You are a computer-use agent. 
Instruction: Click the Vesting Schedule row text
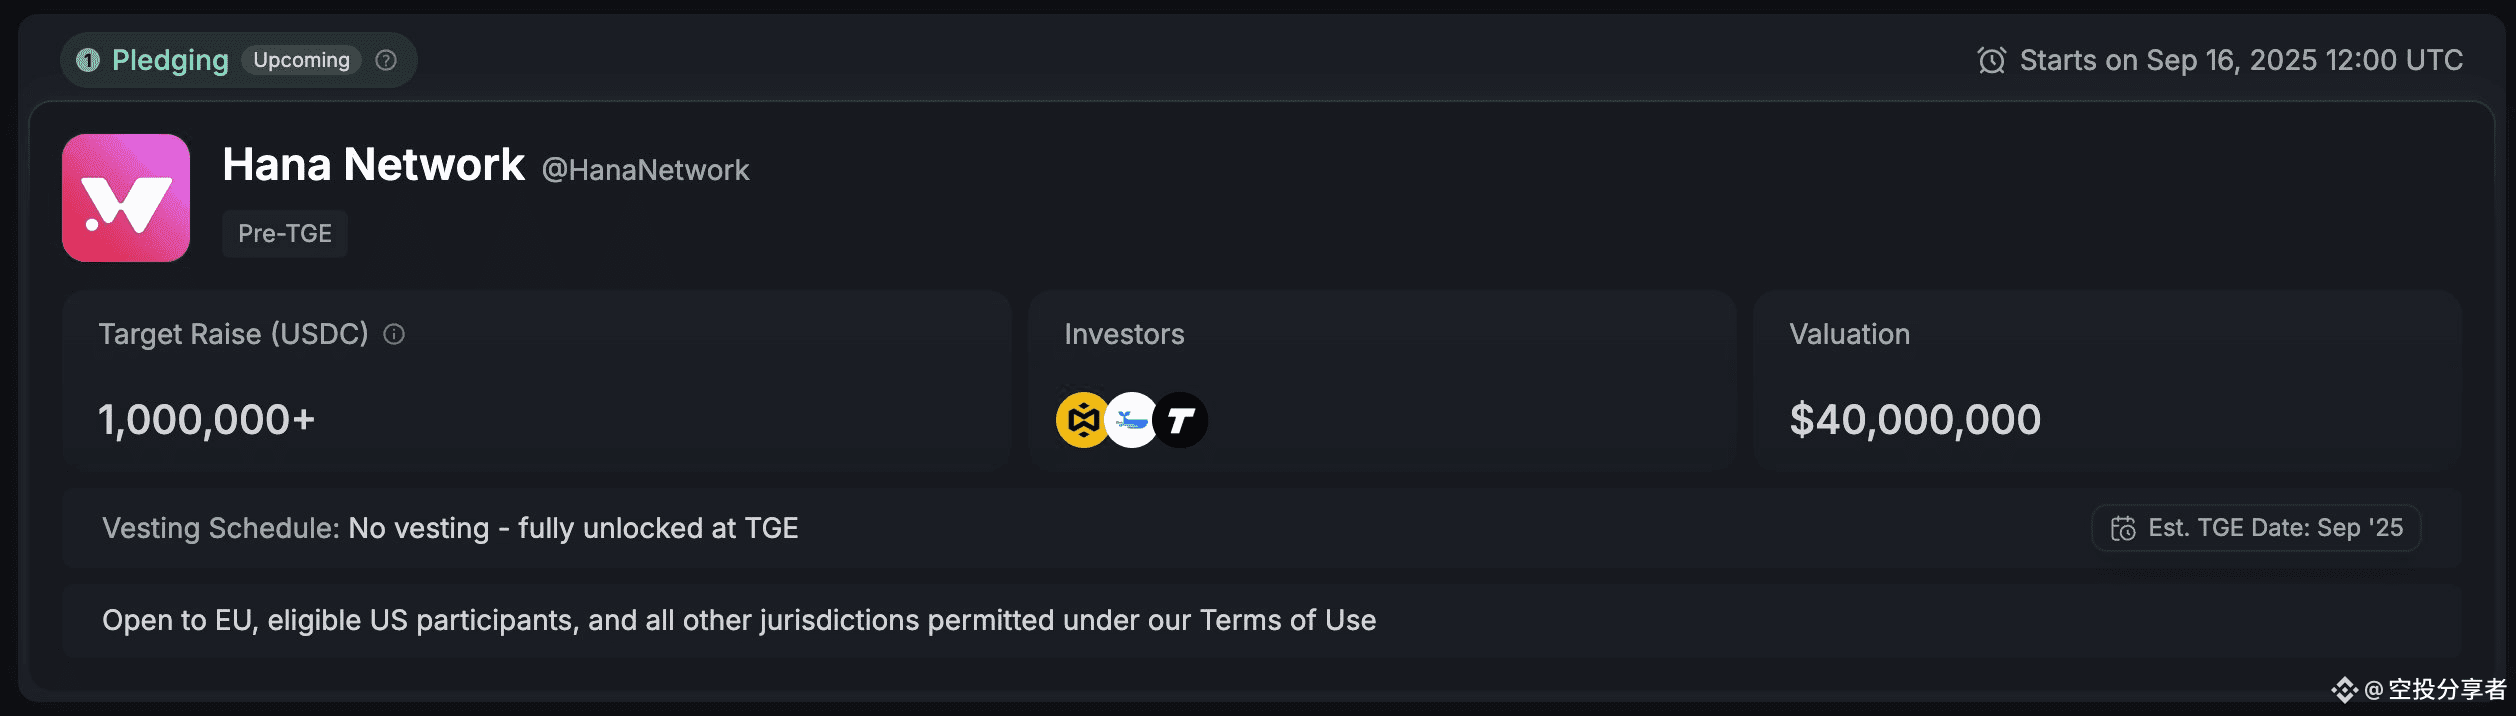[x=450, y=528]
